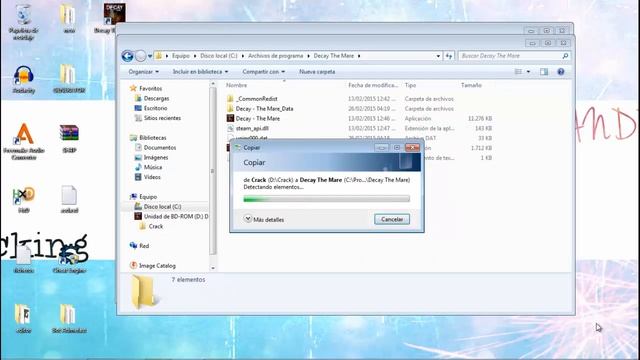Image resolution: width=640 pixels, height=360 pixels.
Task: Open the Audacity desktop icon
Action: click(24, 79)
